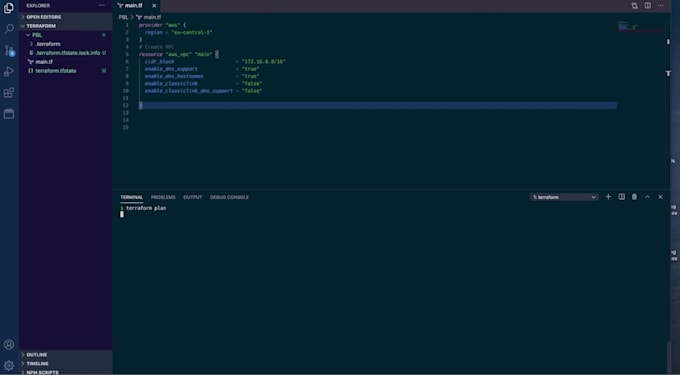Screen dimensions: 680x375
Task: Click the resource "aws_vpc" "main" line
Action: pos(179,55)
